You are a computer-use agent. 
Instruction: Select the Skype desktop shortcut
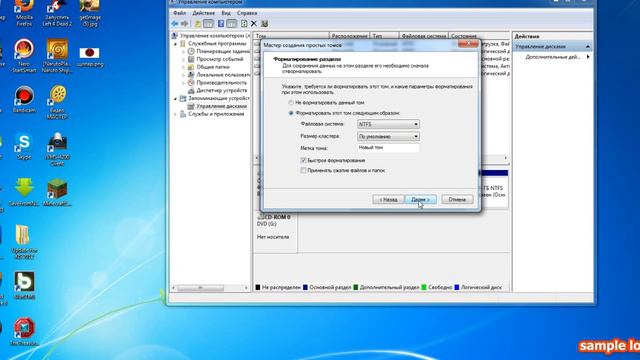[x=24, y=146]
